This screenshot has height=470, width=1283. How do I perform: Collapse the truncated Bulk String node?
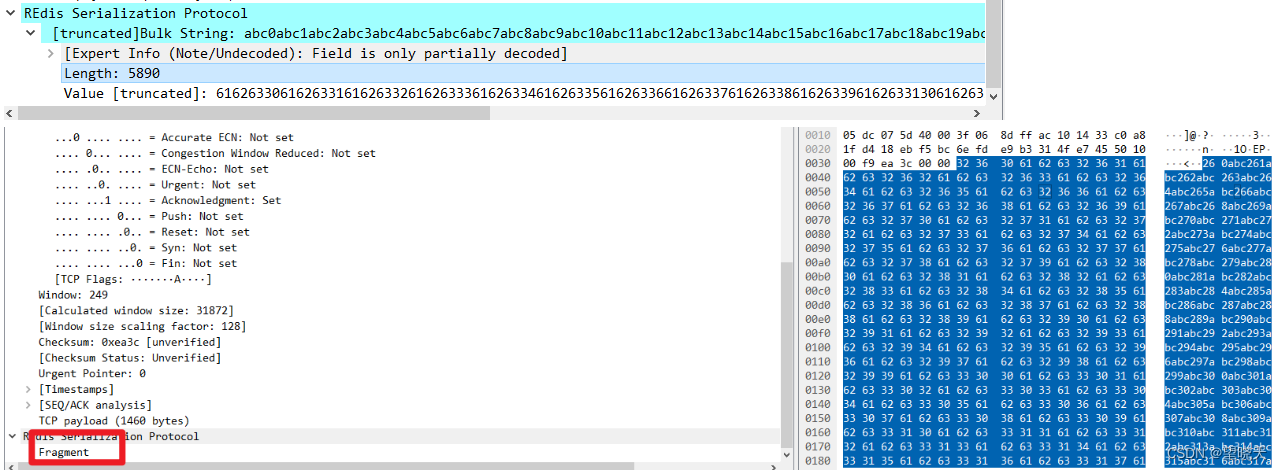click(x=31, y=34)
